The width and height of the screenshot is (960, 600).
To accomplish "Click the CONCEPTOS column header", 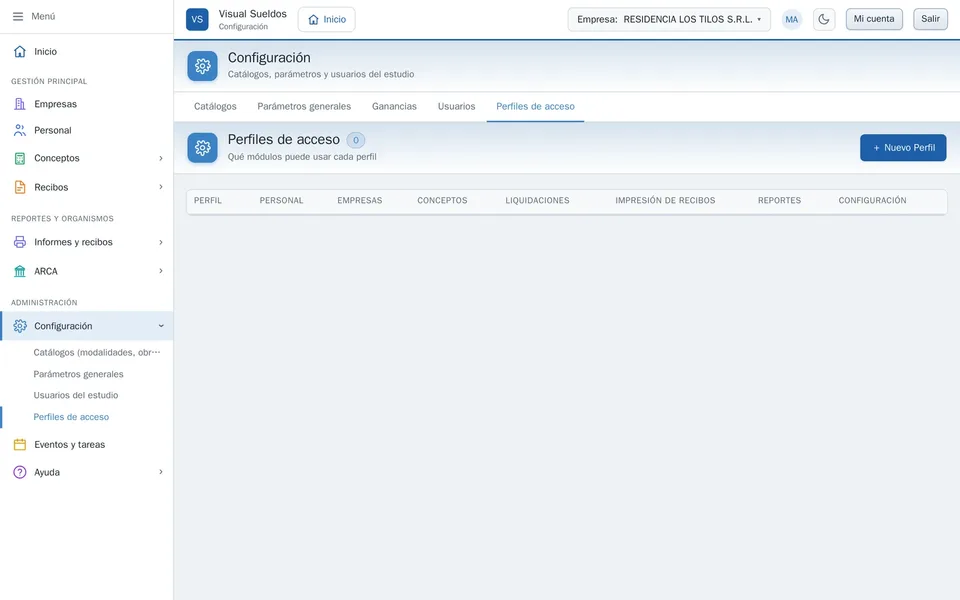I will click(442, 201).
